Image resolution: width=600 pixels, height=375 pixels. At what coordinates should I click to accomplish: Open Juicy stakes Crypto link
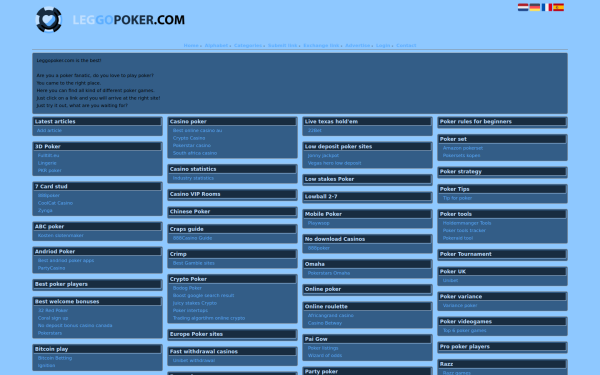(195, 303)
